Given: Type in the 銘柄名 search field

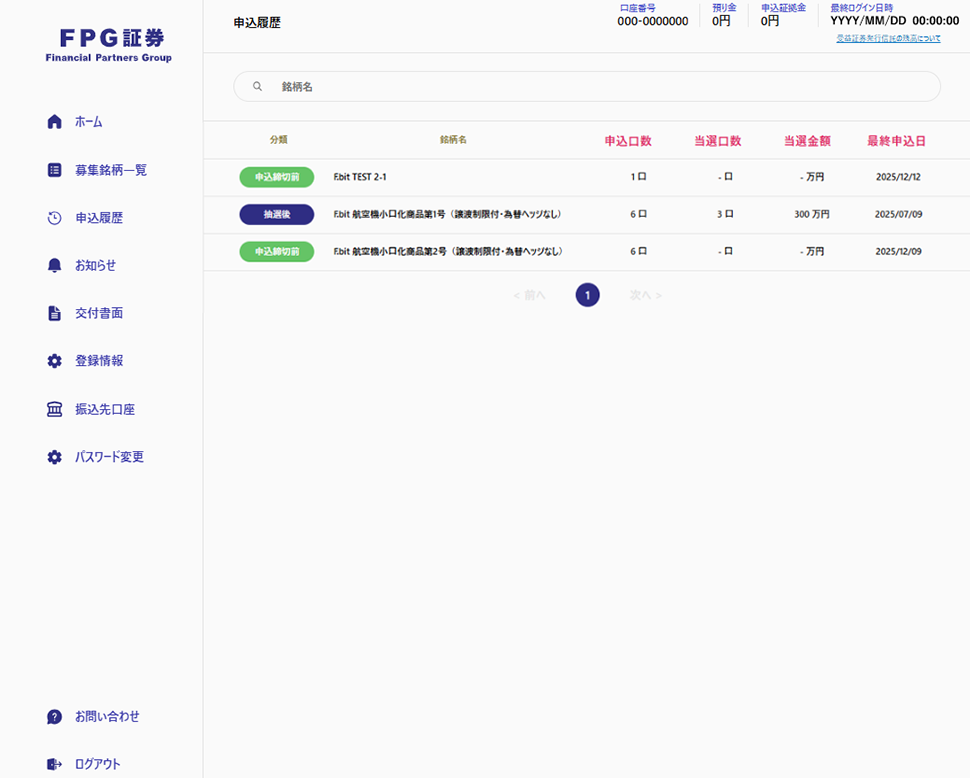Looking at the screenshot, I should coord(600,87).
